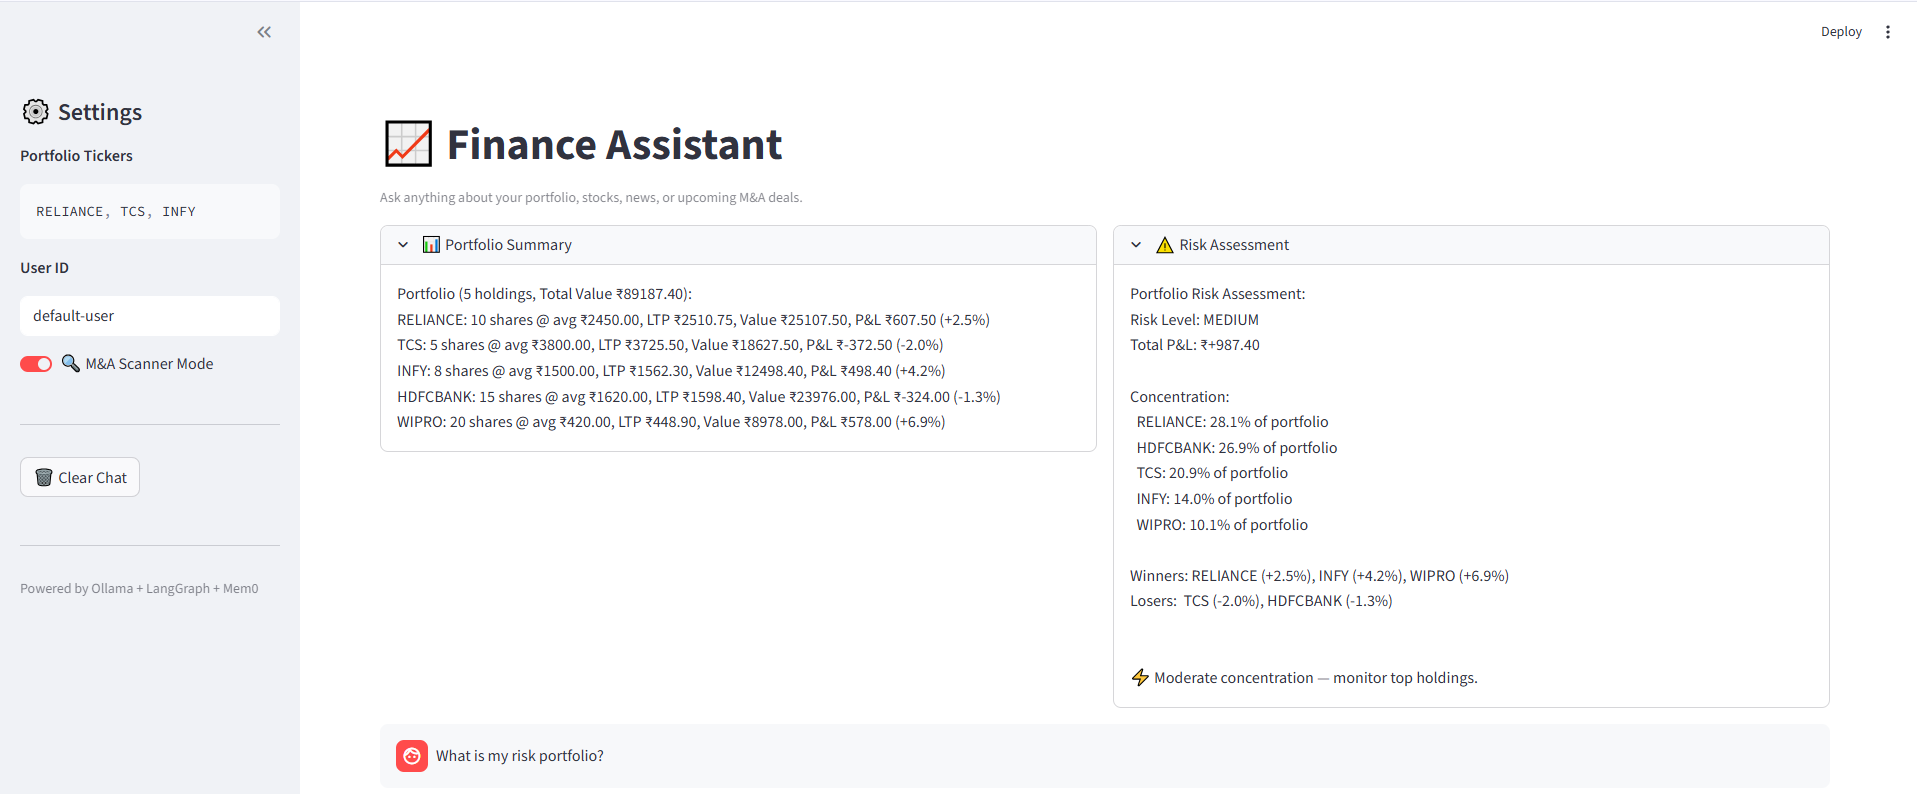Click the Settings gear icon
Screen dimensions: 1917x794
coord(35,112)
